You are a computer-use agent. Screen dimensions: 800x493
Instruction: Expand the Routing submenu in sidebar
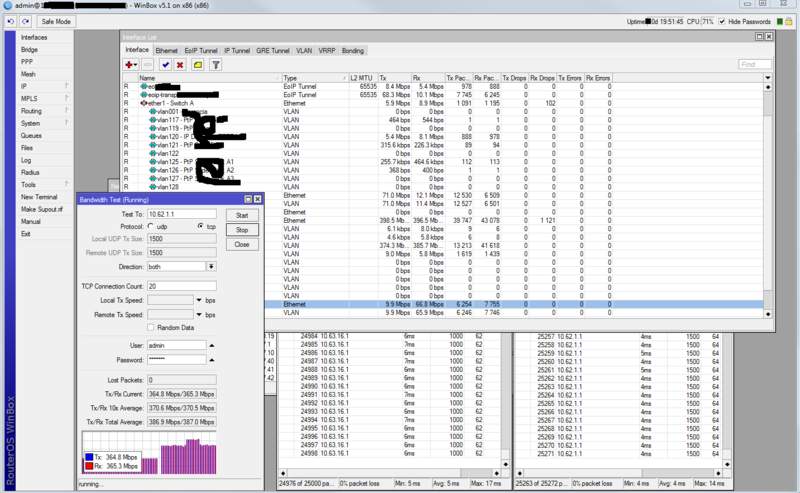pos(66,110)
